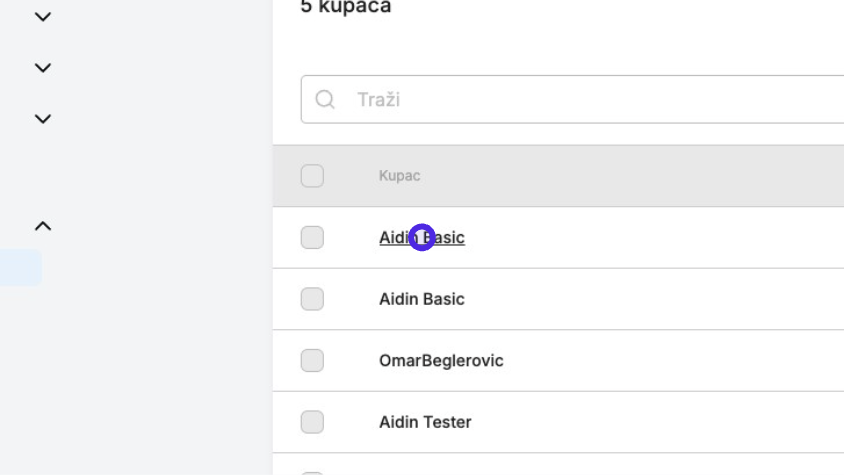Check the partially visible checkbox below Aidin Tester
This screenshot has width=844, height=475.
[x=312, y=473]
